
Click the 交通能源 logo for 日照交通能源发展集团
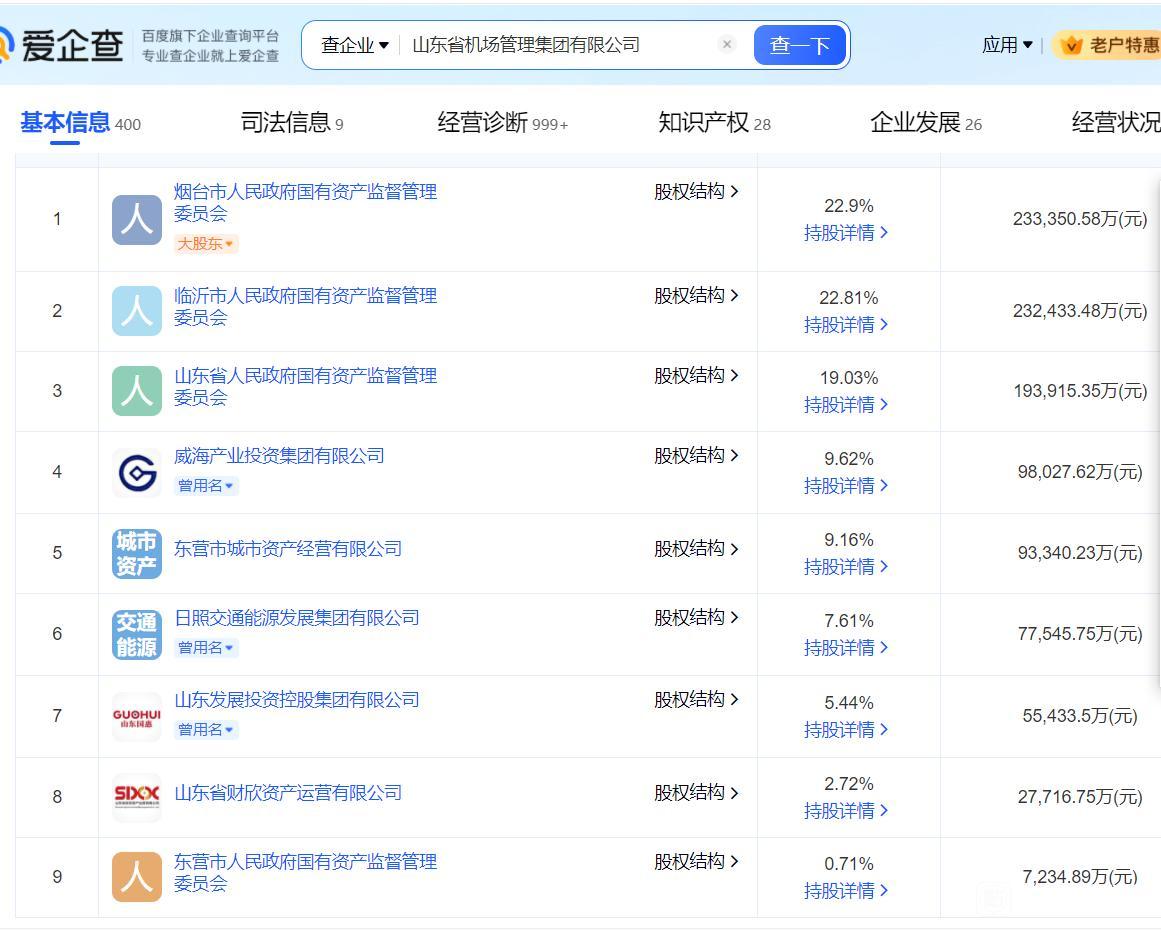pos(136,633)
